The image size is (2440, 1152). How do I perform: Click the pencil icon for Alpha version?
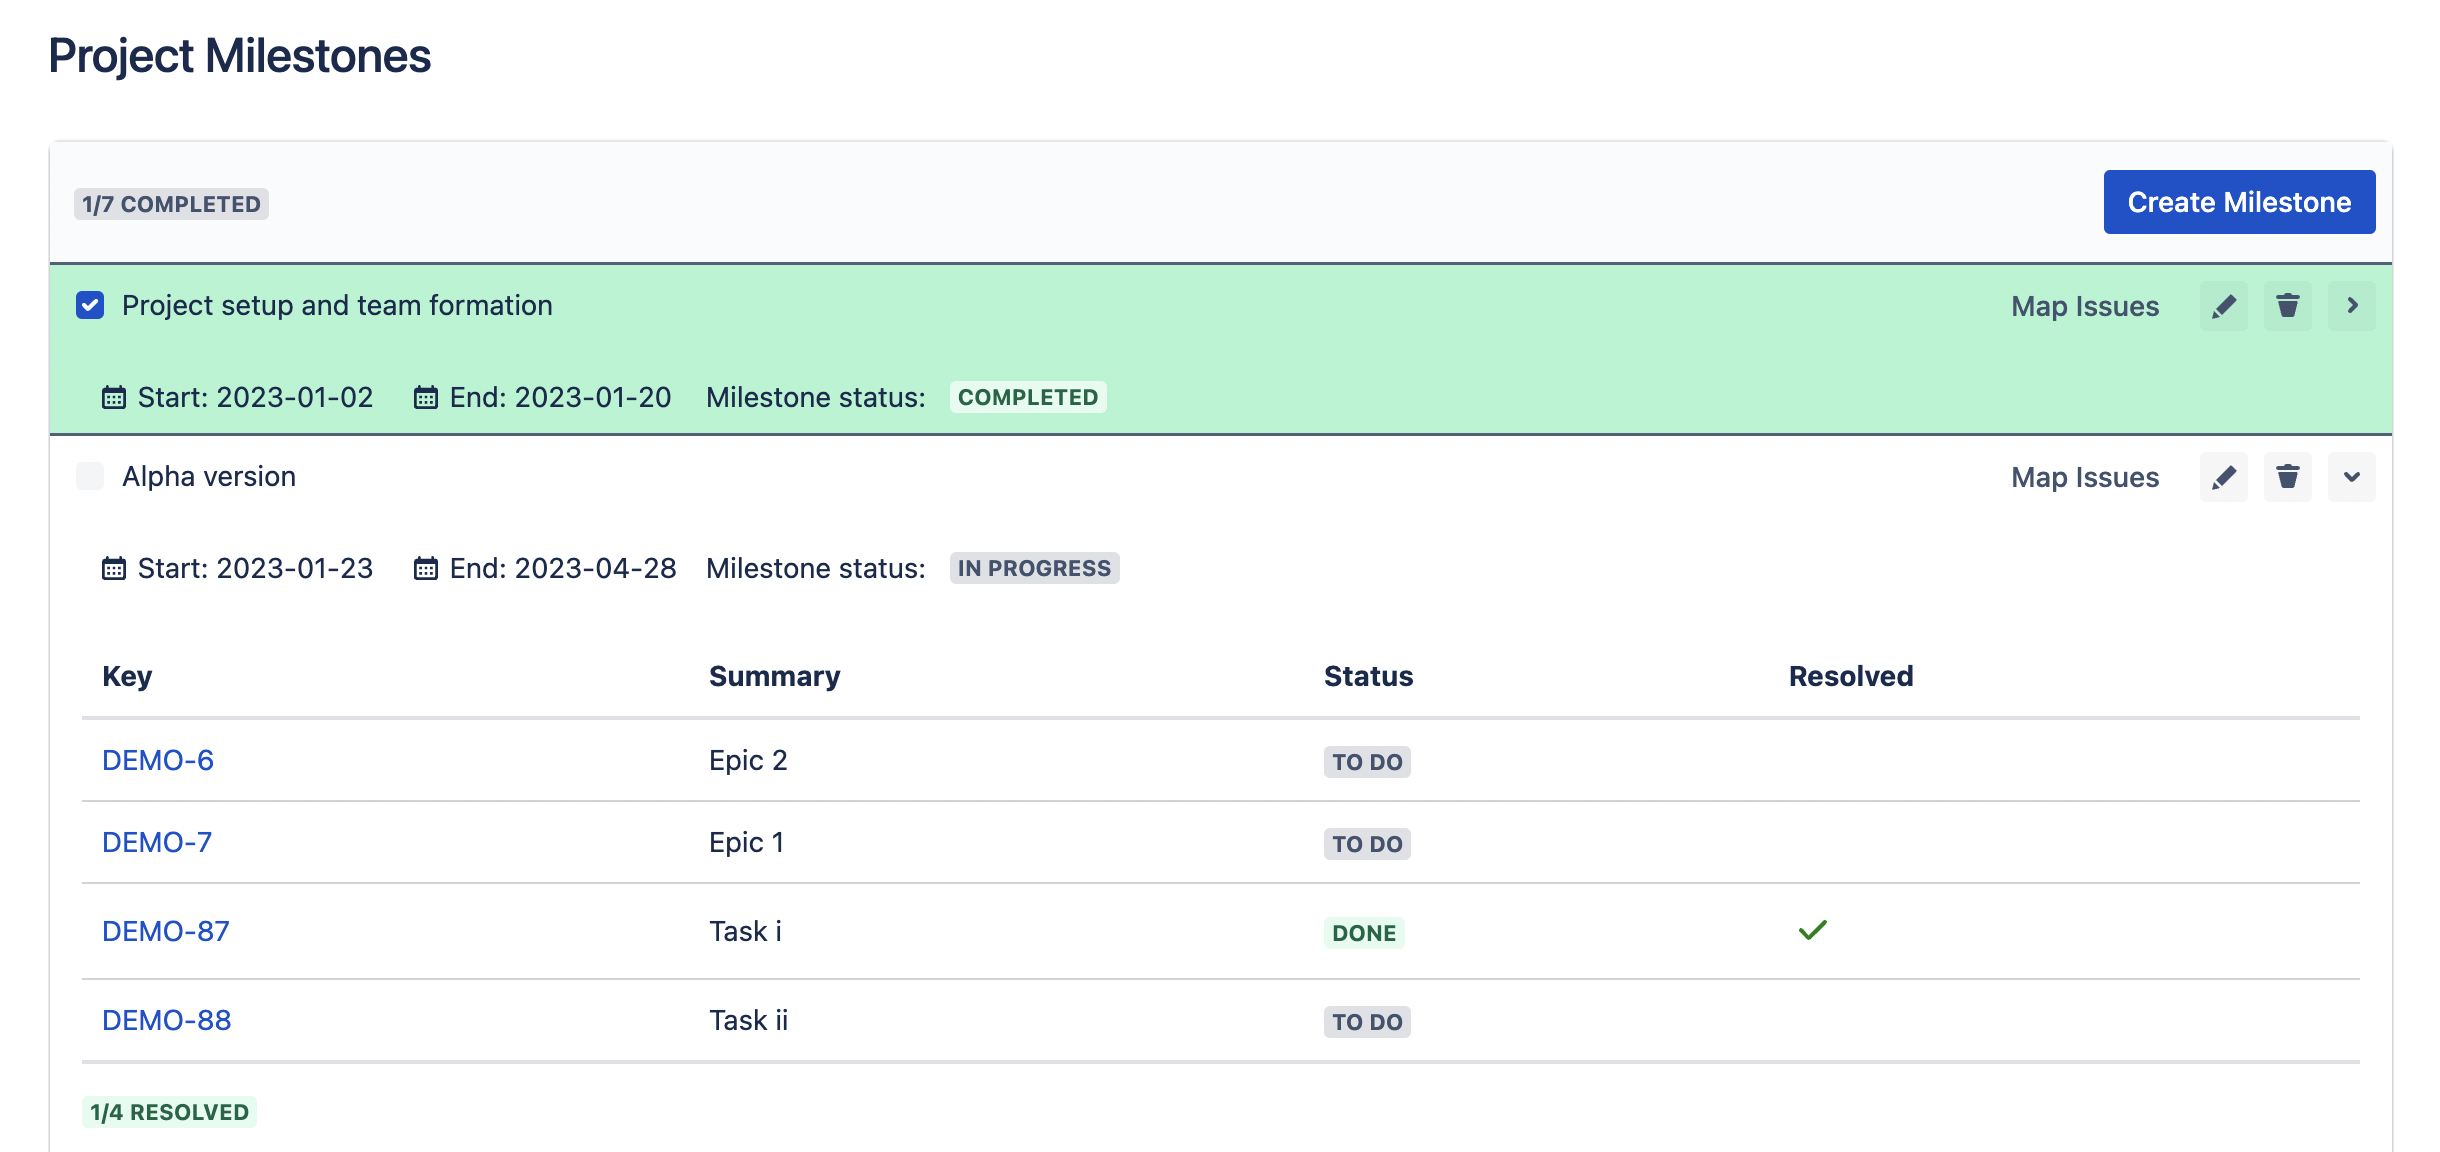pos(2223,477)
